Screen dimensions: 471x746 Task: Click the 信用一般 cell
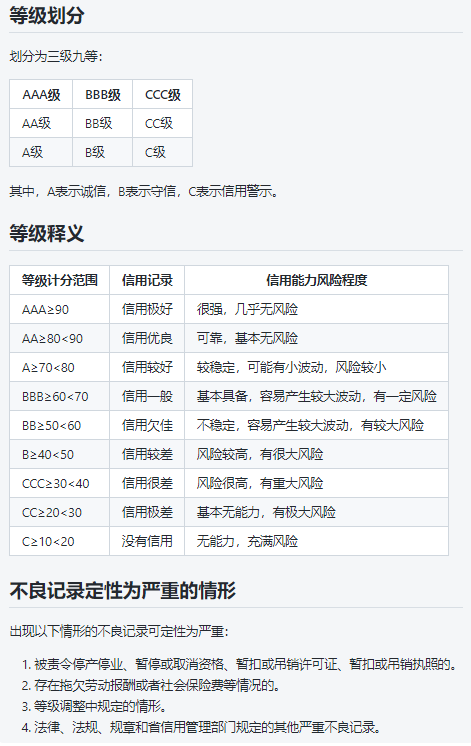147,396
